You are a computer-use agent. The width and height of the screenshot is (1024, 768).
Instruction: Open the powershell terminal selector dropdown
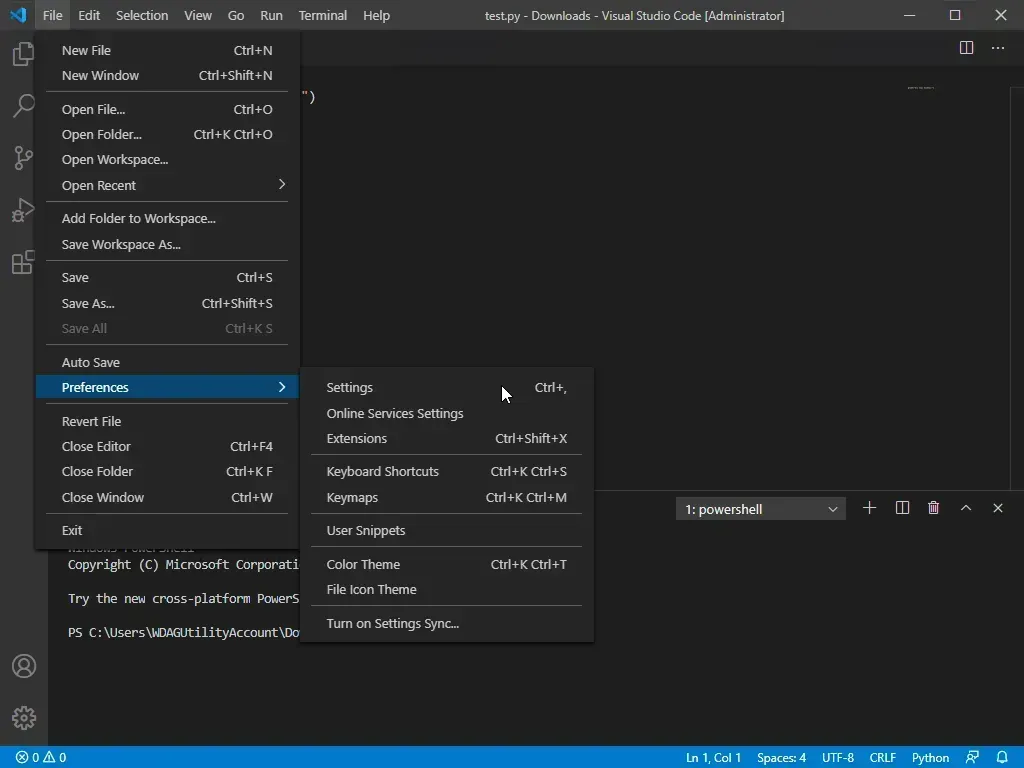tap(761, 509)
